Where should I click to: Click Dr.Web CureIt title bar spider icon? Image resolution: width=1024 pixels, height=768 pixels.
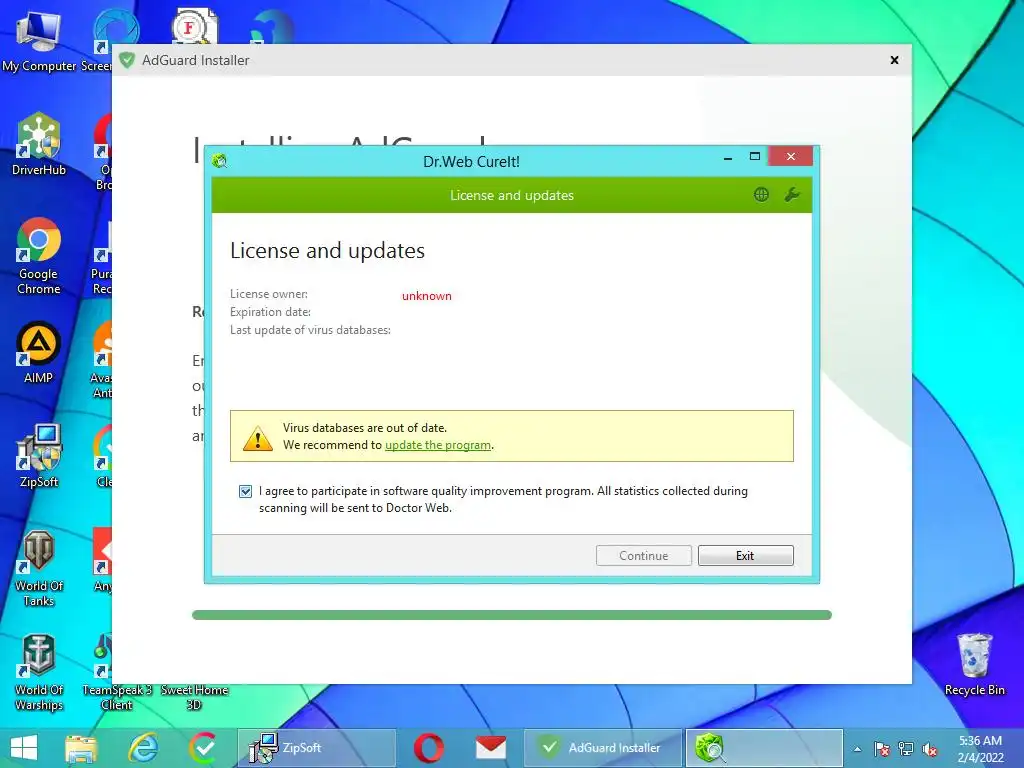tap(219, 161)
